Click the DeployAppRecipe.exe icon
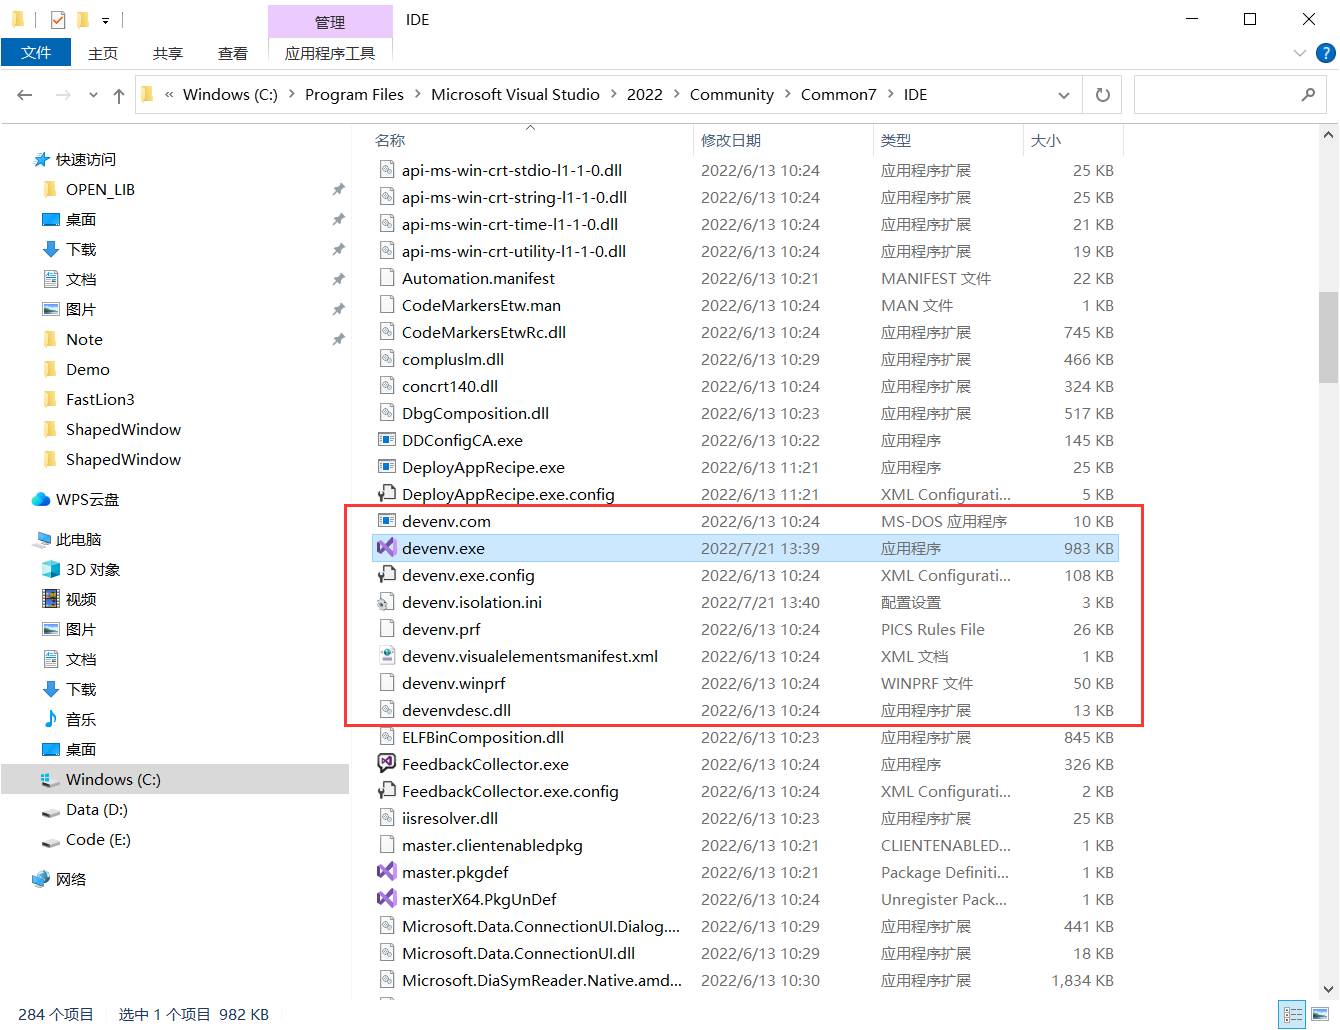The width and height of the screenshot is (1340, 1030). tap(387, 466)
